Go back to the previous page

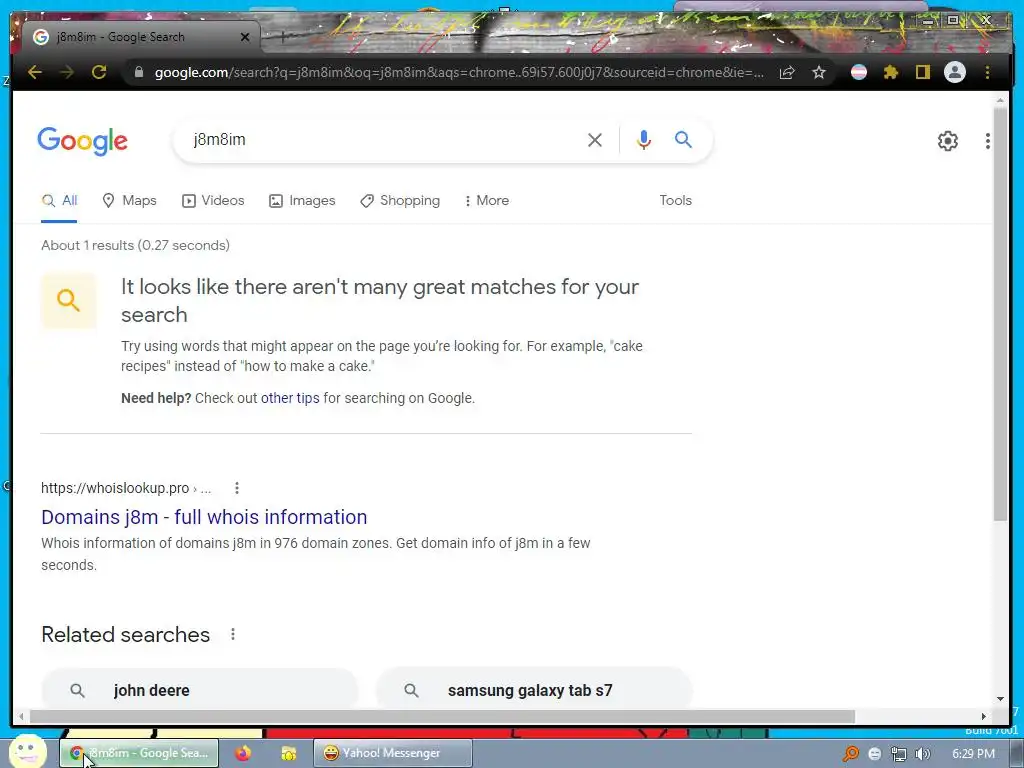(35, 72)
